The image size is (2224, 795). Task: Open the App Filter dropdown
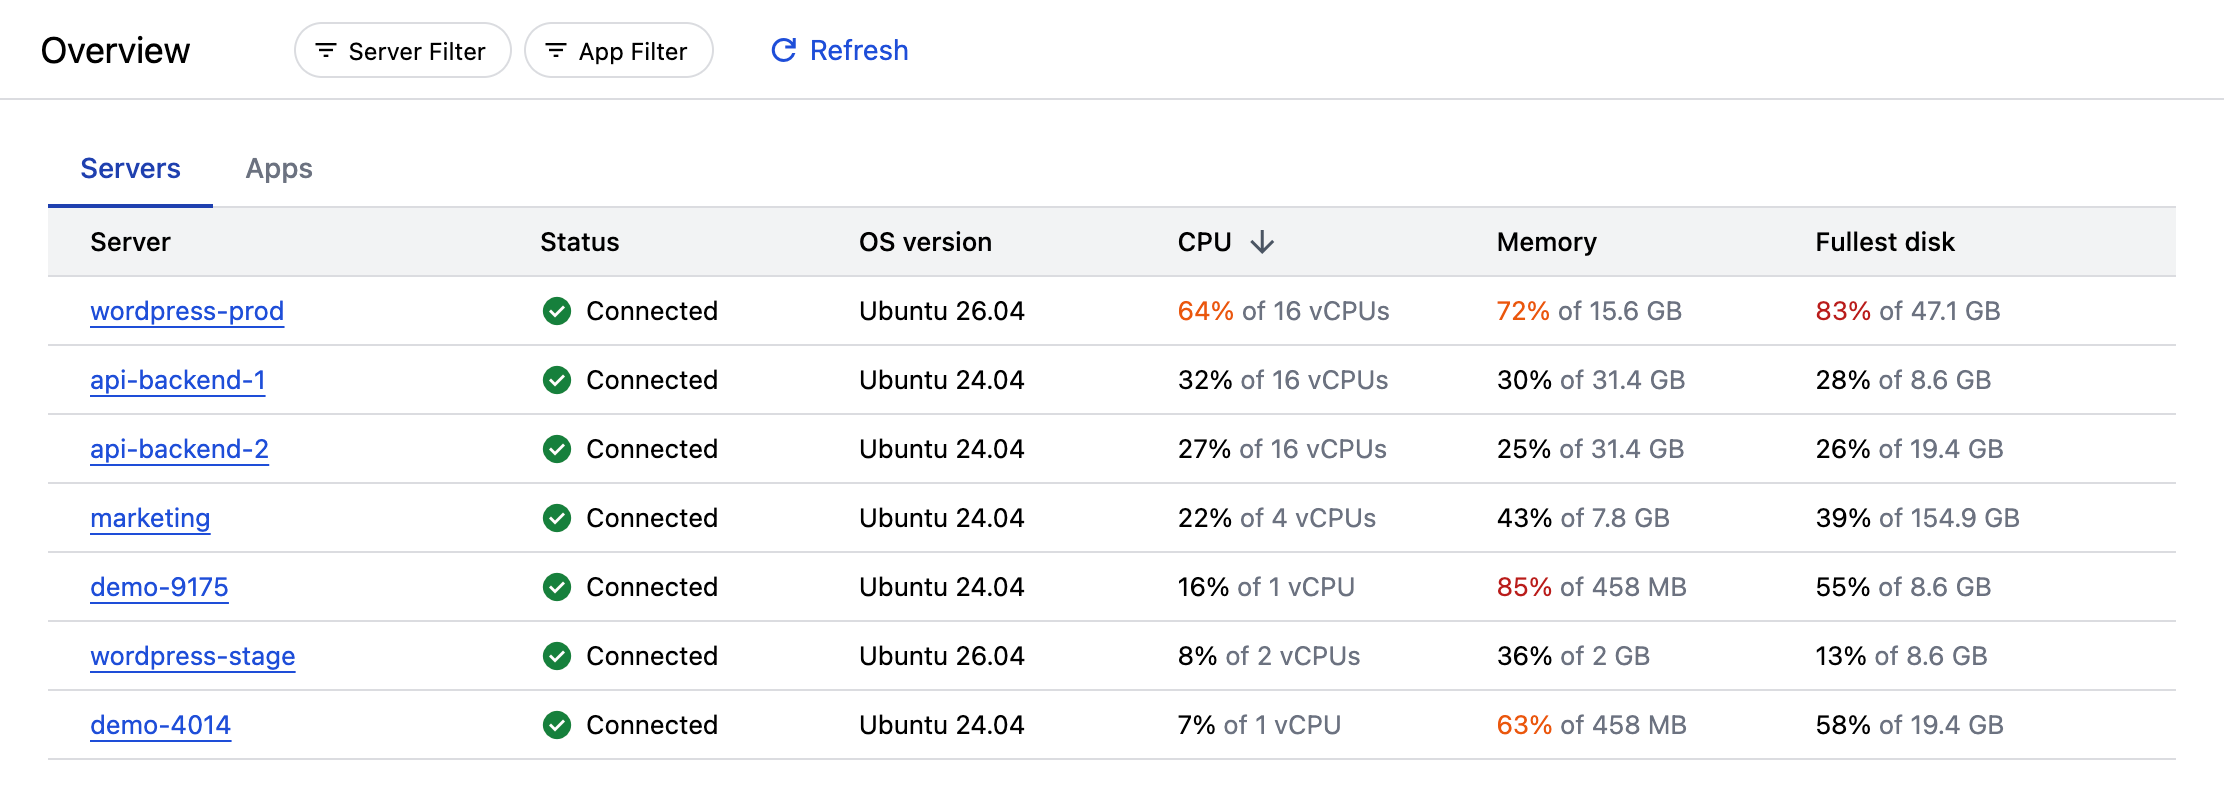point(619,51)
